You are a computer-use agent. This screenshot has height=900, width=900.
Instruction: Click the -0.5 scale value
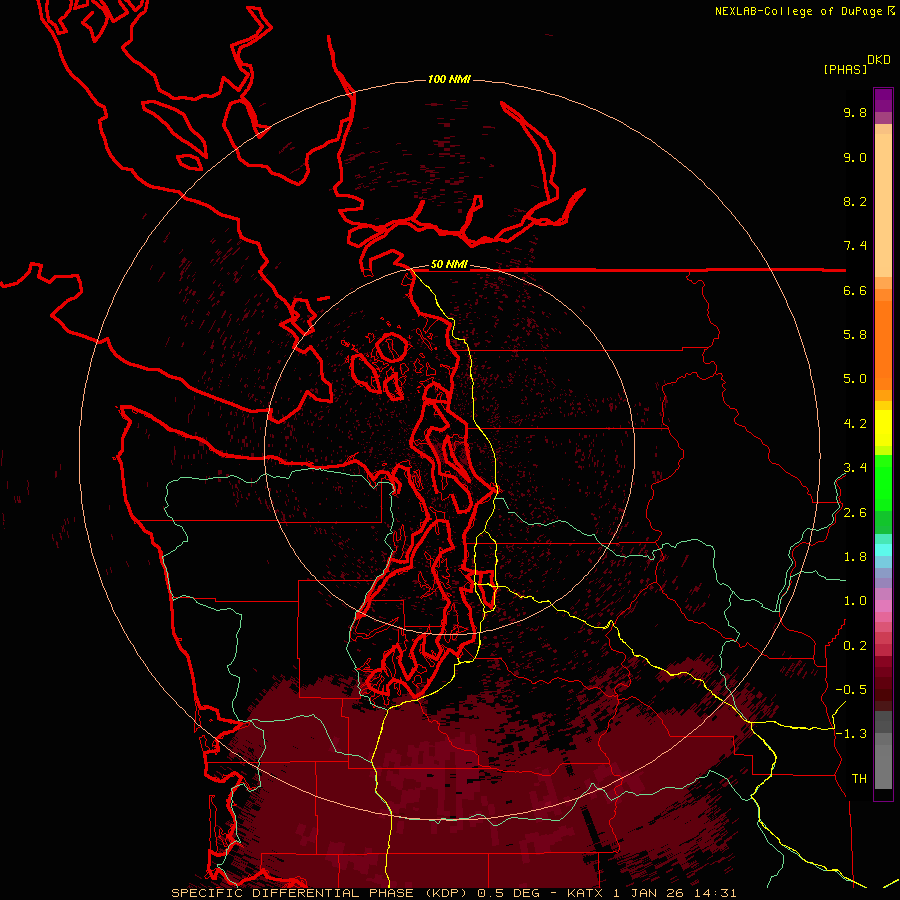tap(851, 690)
